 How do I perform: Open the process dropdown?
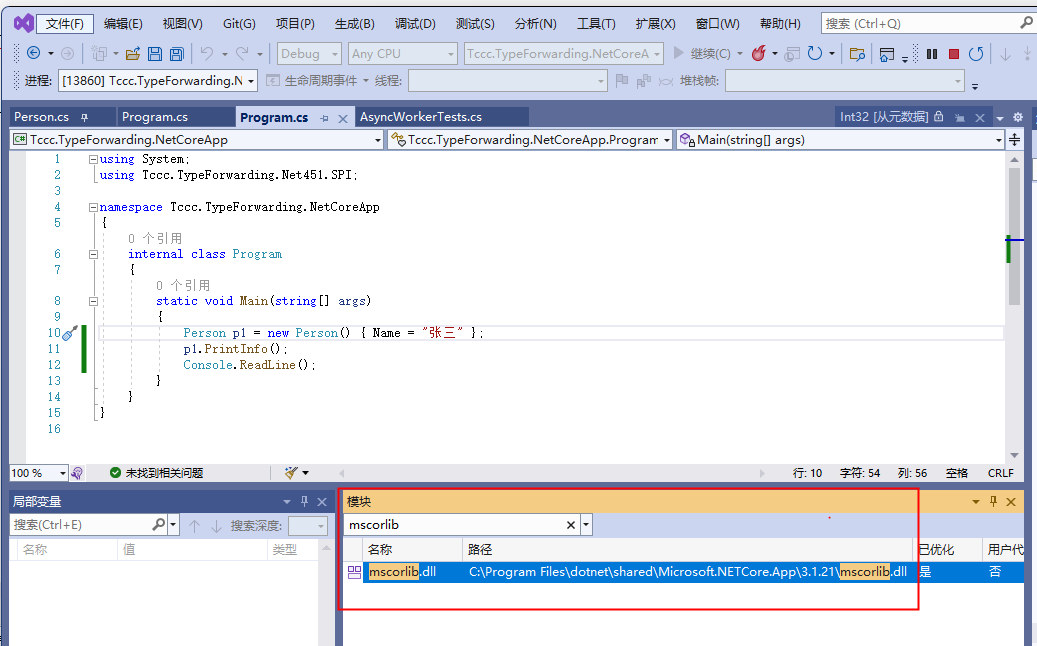[x=251, y=81]
